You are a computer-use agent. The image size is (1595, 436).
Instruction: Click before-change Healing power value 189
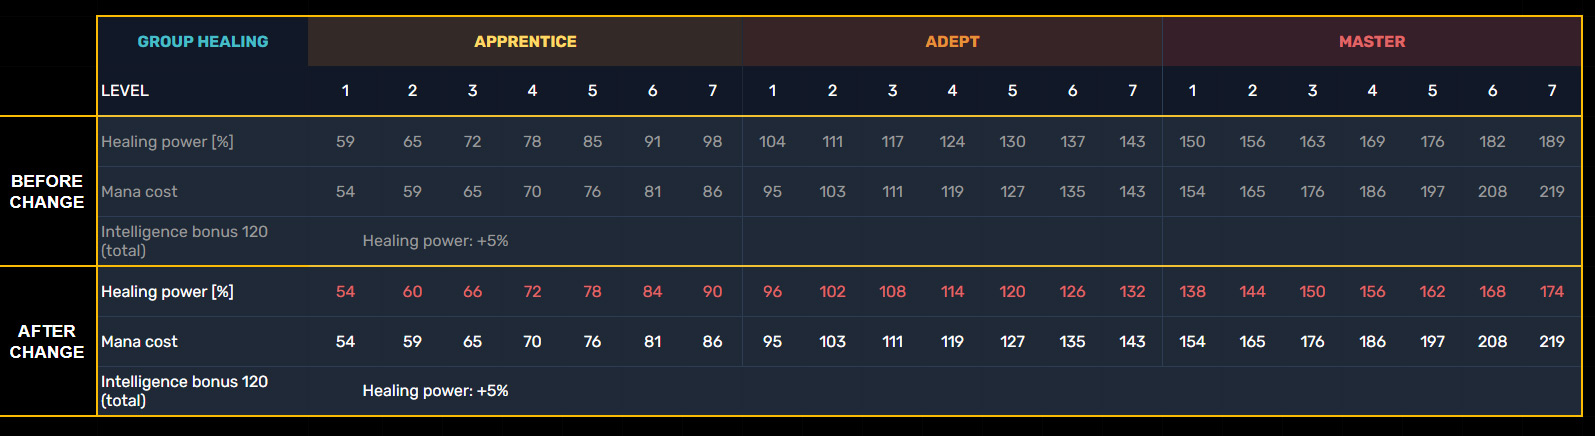[1552, 142]
